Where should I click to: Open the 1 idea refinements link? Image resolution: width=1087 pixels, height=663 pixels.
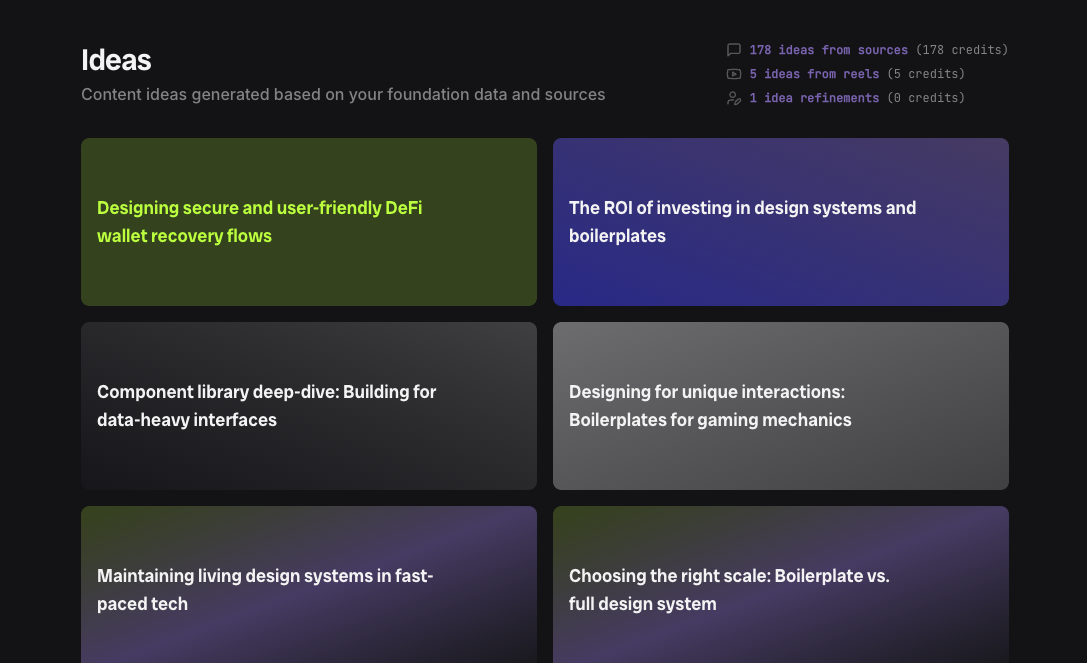814,98
